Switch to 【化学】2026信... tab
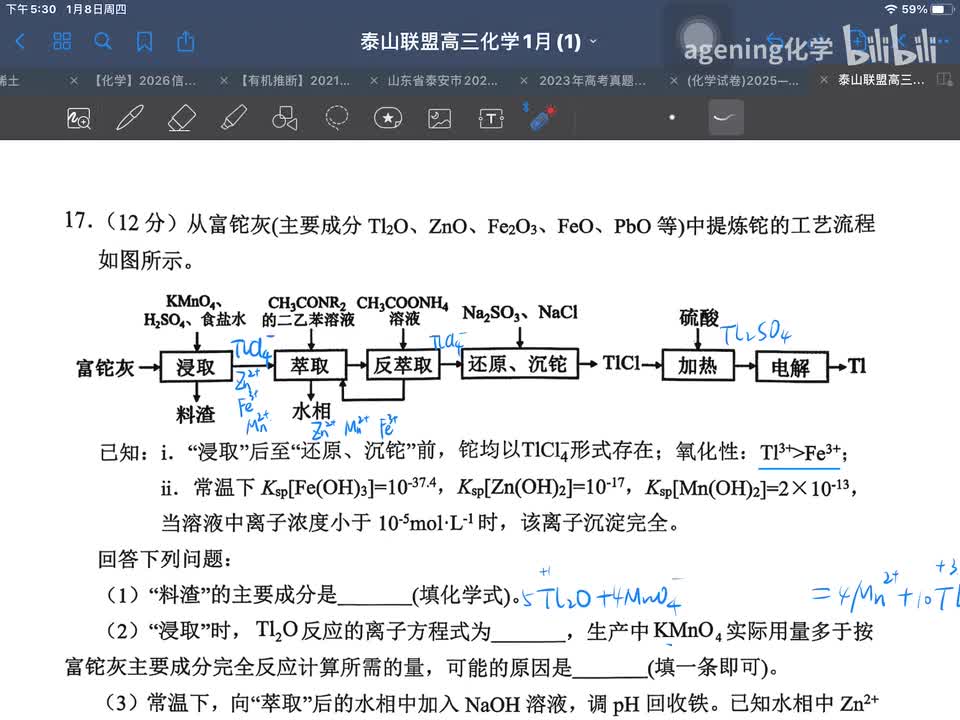 click(145, 80)
